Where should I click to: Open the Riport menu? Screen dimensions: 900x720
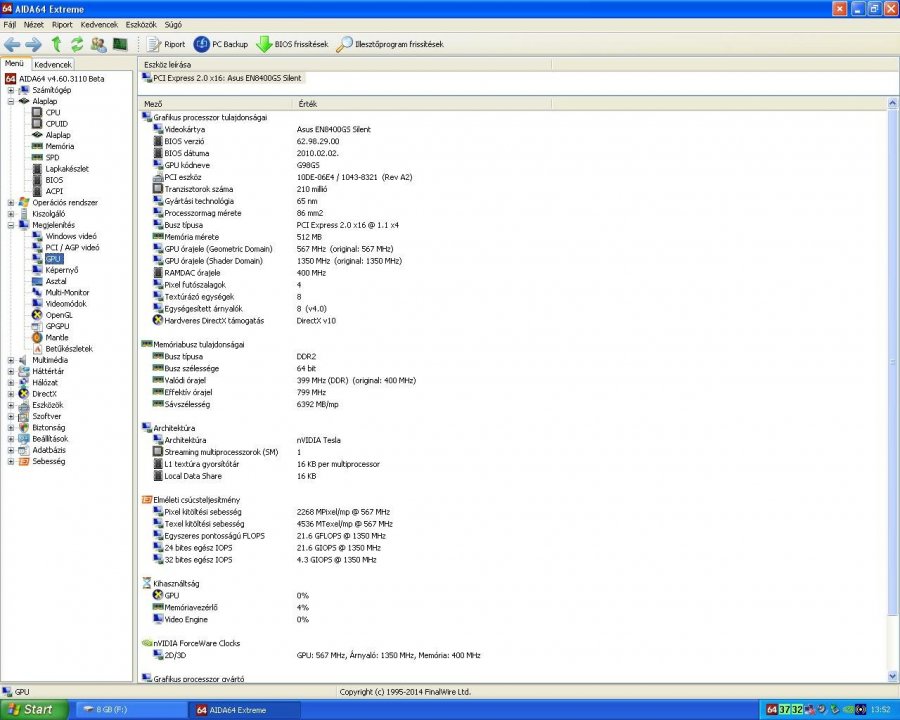[62, 25]
